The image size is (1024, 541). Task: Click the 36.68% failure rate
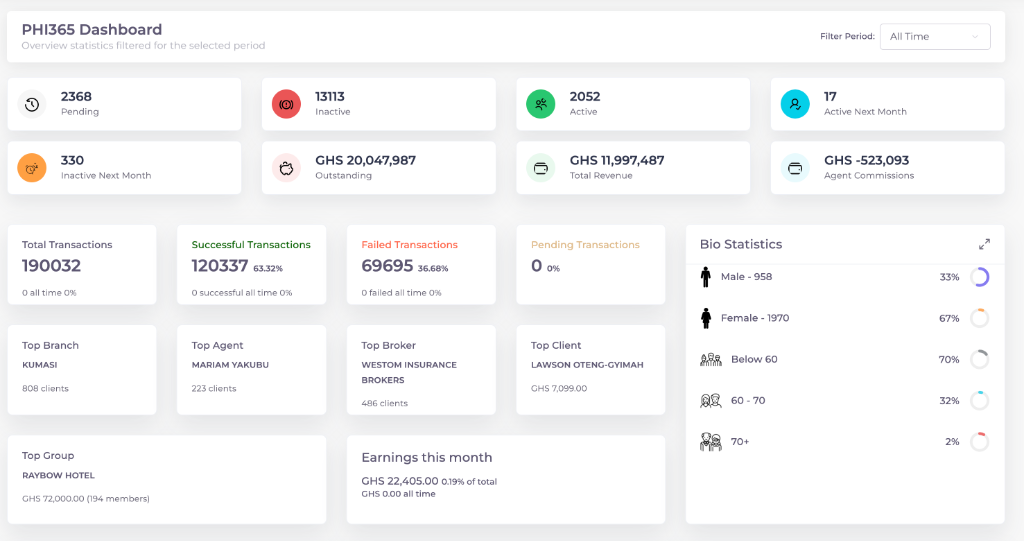pos(433,269)
